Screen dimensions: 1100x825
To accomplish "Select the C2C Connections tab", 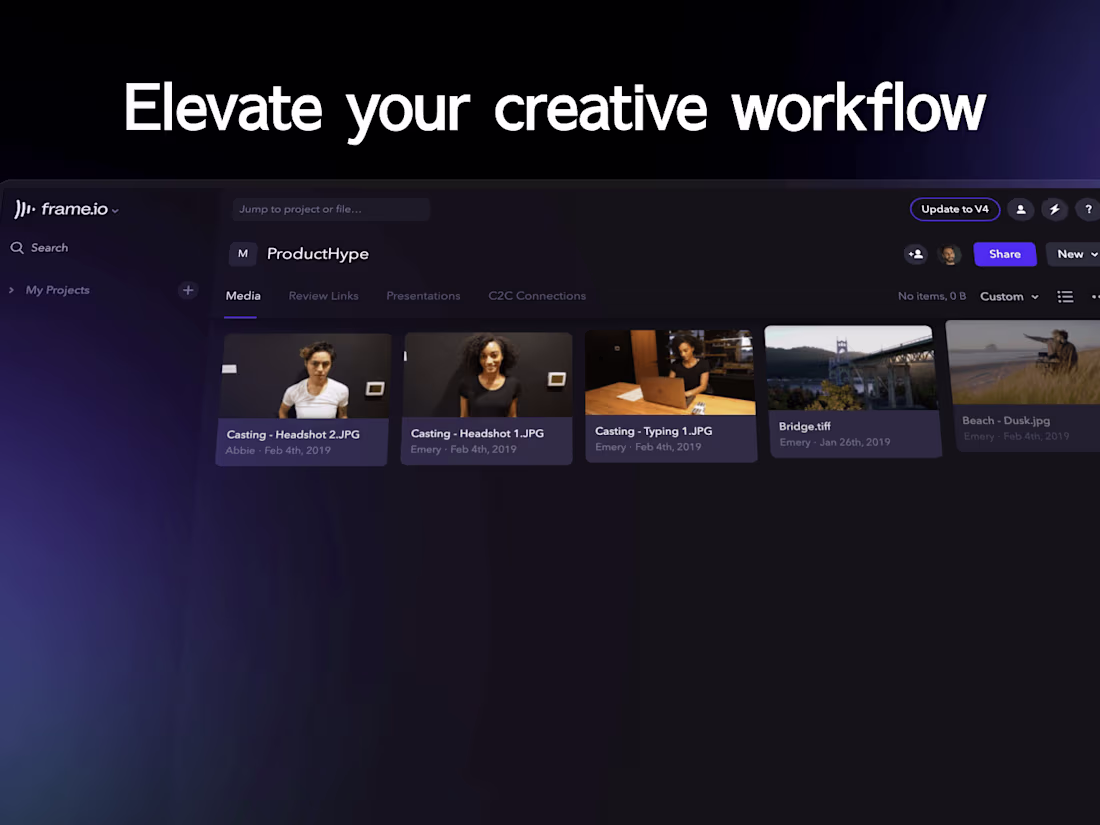I will (x=537, y=295).
